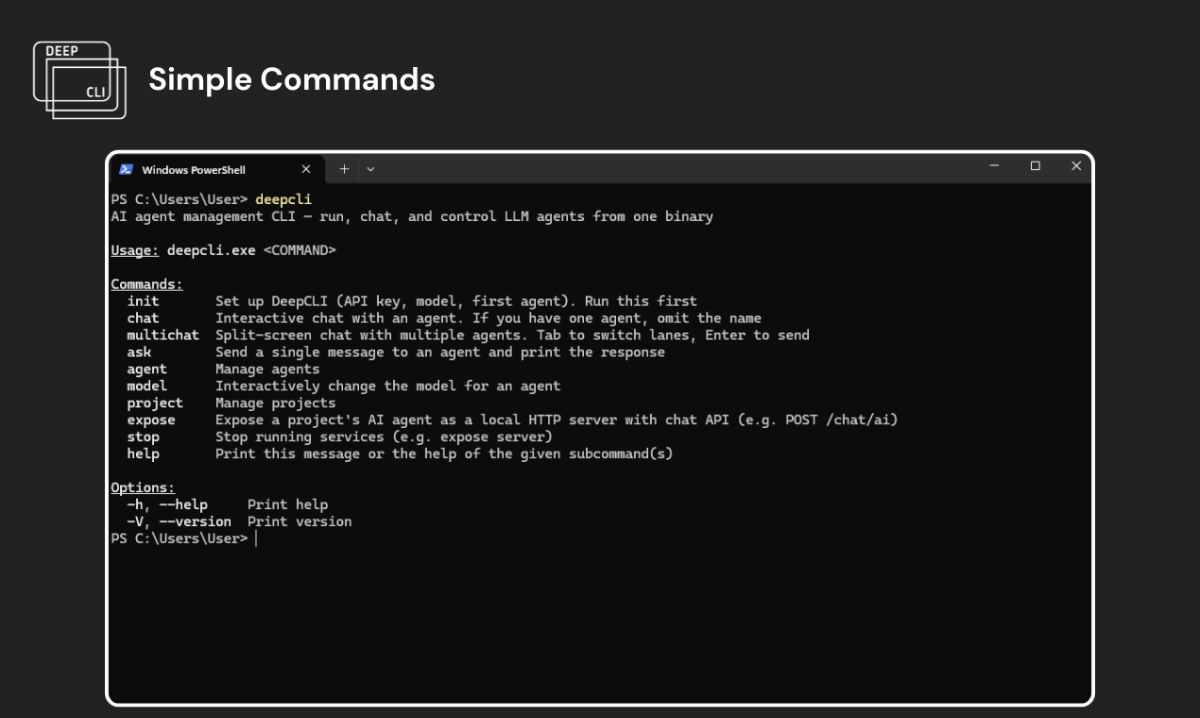
Task: Open the tab options dropdown chevron
Action: click(x=371, y=169)
